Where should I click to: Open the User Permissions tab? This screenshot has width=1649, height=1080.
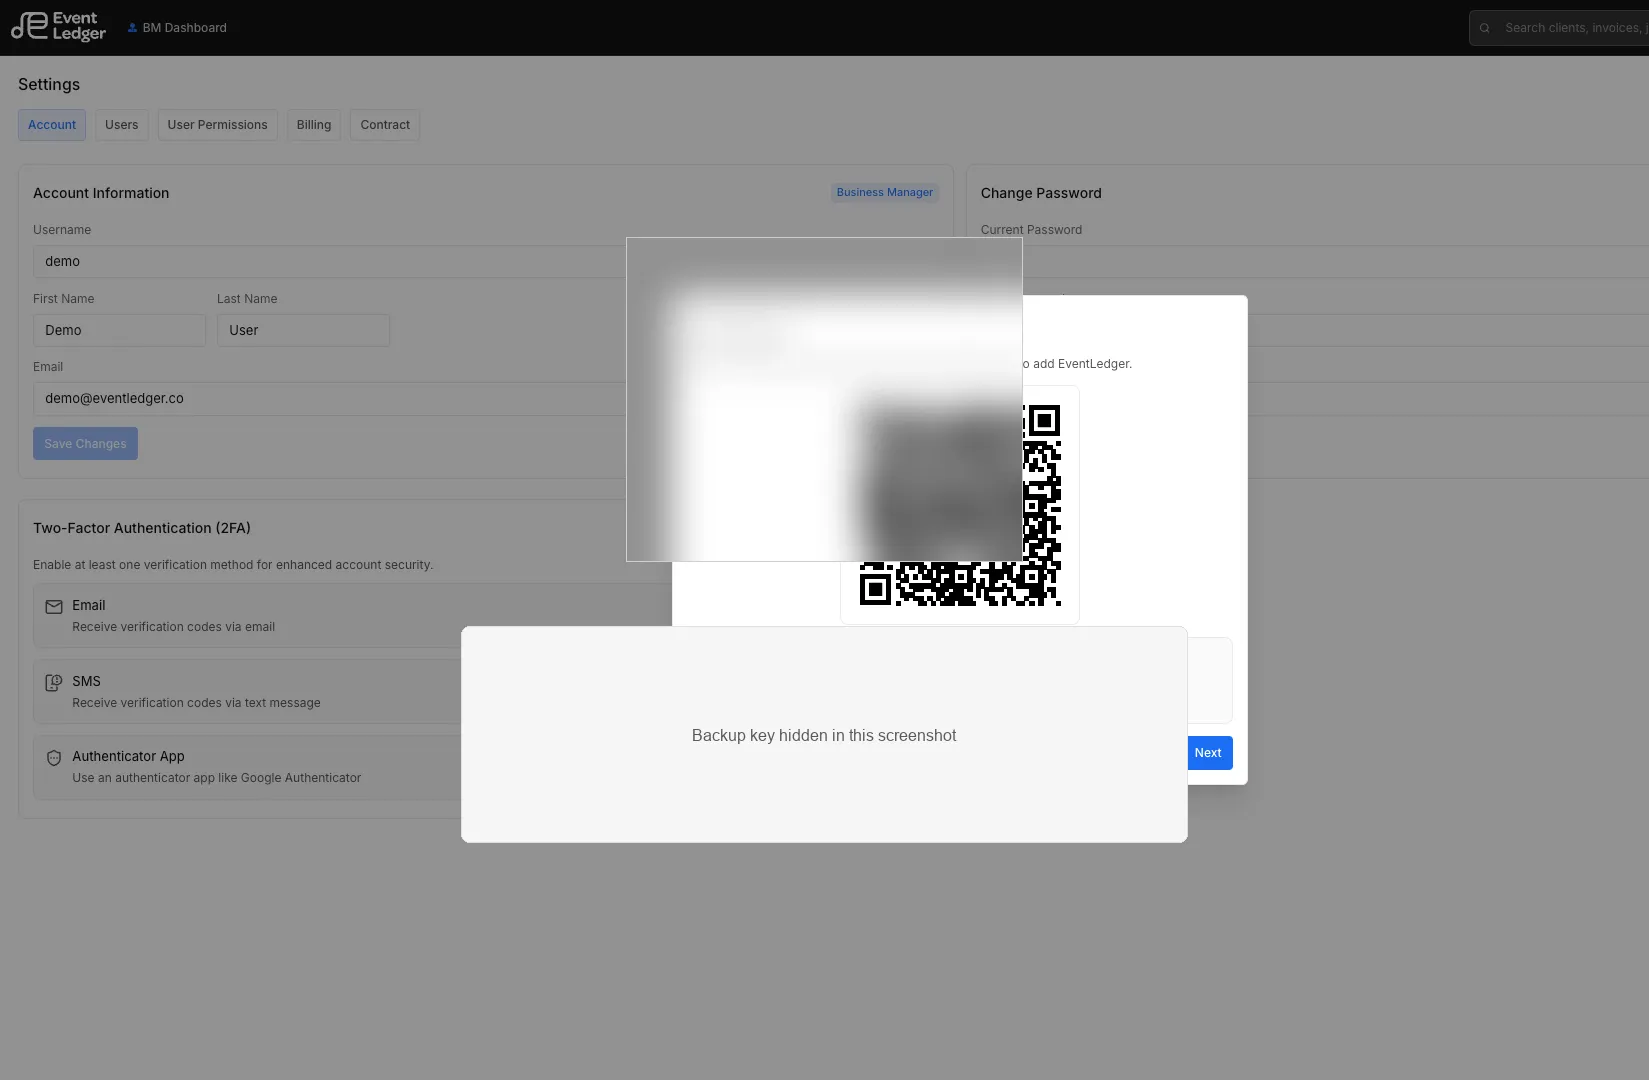217,125
